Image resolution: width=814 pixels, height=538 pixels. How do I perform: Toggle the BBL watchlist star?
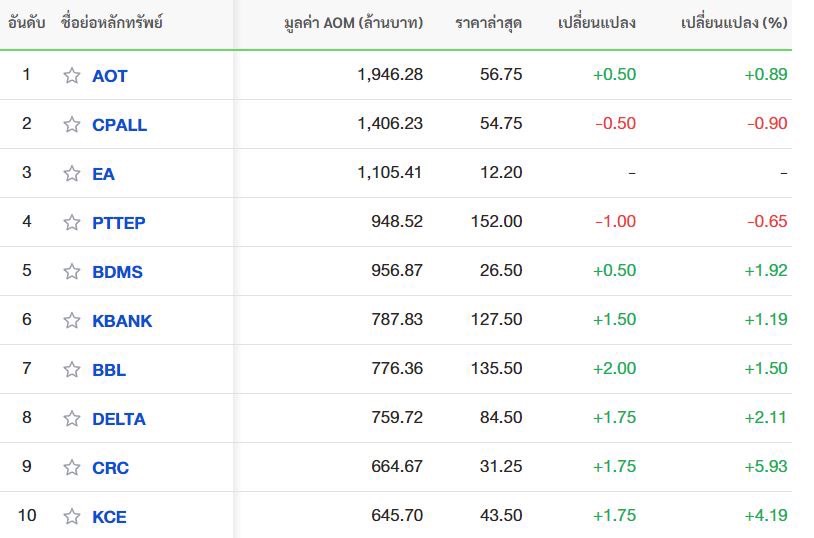tap(72, 369)
